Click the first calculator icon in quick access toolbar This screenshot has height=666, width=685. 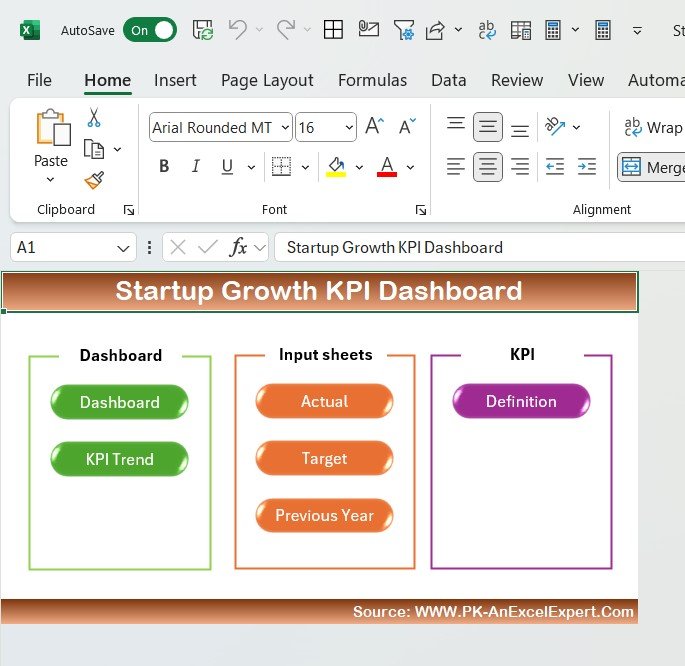[553, 30]
